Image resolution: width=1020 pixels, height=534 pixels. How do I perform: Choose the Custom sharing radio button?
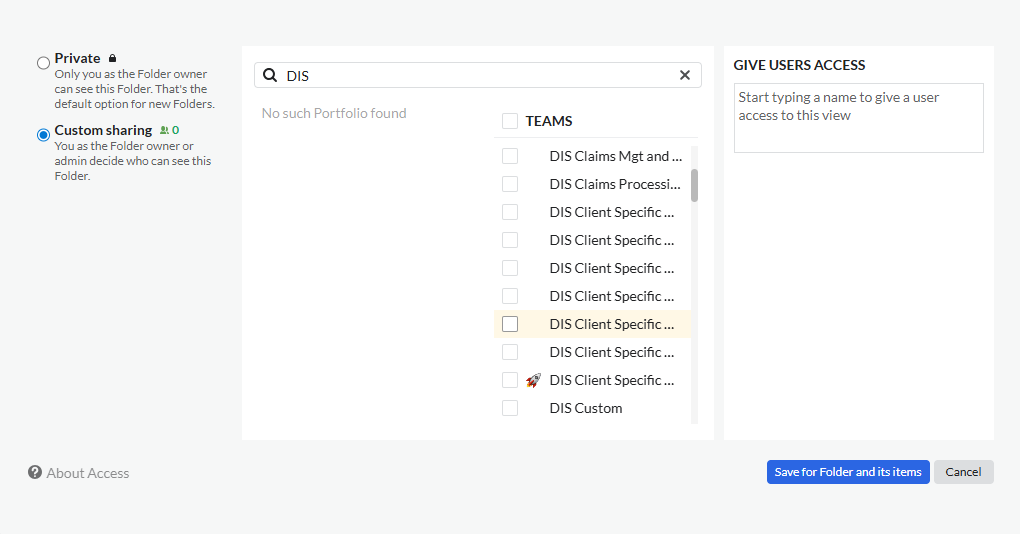pyautogui.click(x=43, y=135)
